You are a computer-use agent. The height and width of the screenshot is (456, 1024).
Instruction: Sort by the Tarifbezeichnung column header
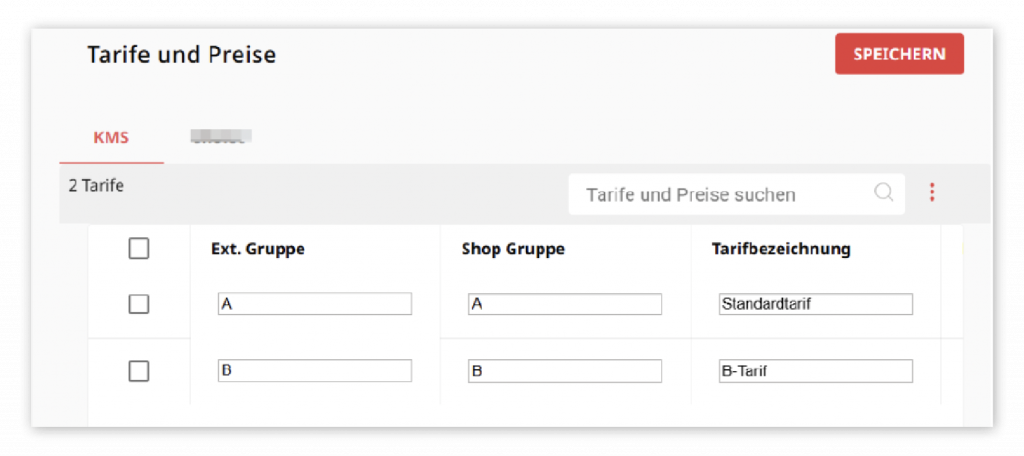click(781, 249)
